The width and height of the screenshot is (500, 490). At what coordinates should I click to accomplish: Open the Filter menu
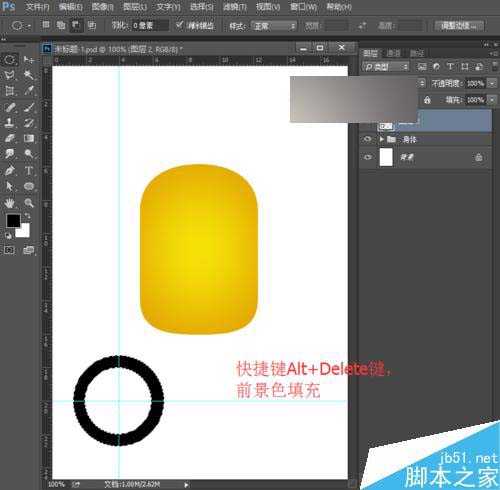point(235,7)
